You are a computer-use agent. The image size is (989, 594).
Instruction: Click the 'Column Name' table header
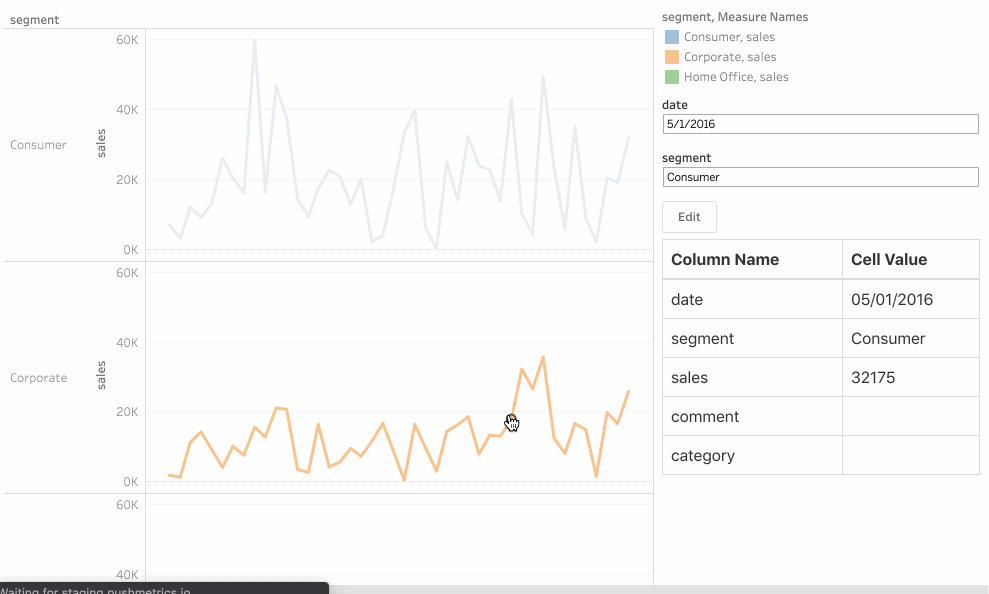(x=725, y=259)
